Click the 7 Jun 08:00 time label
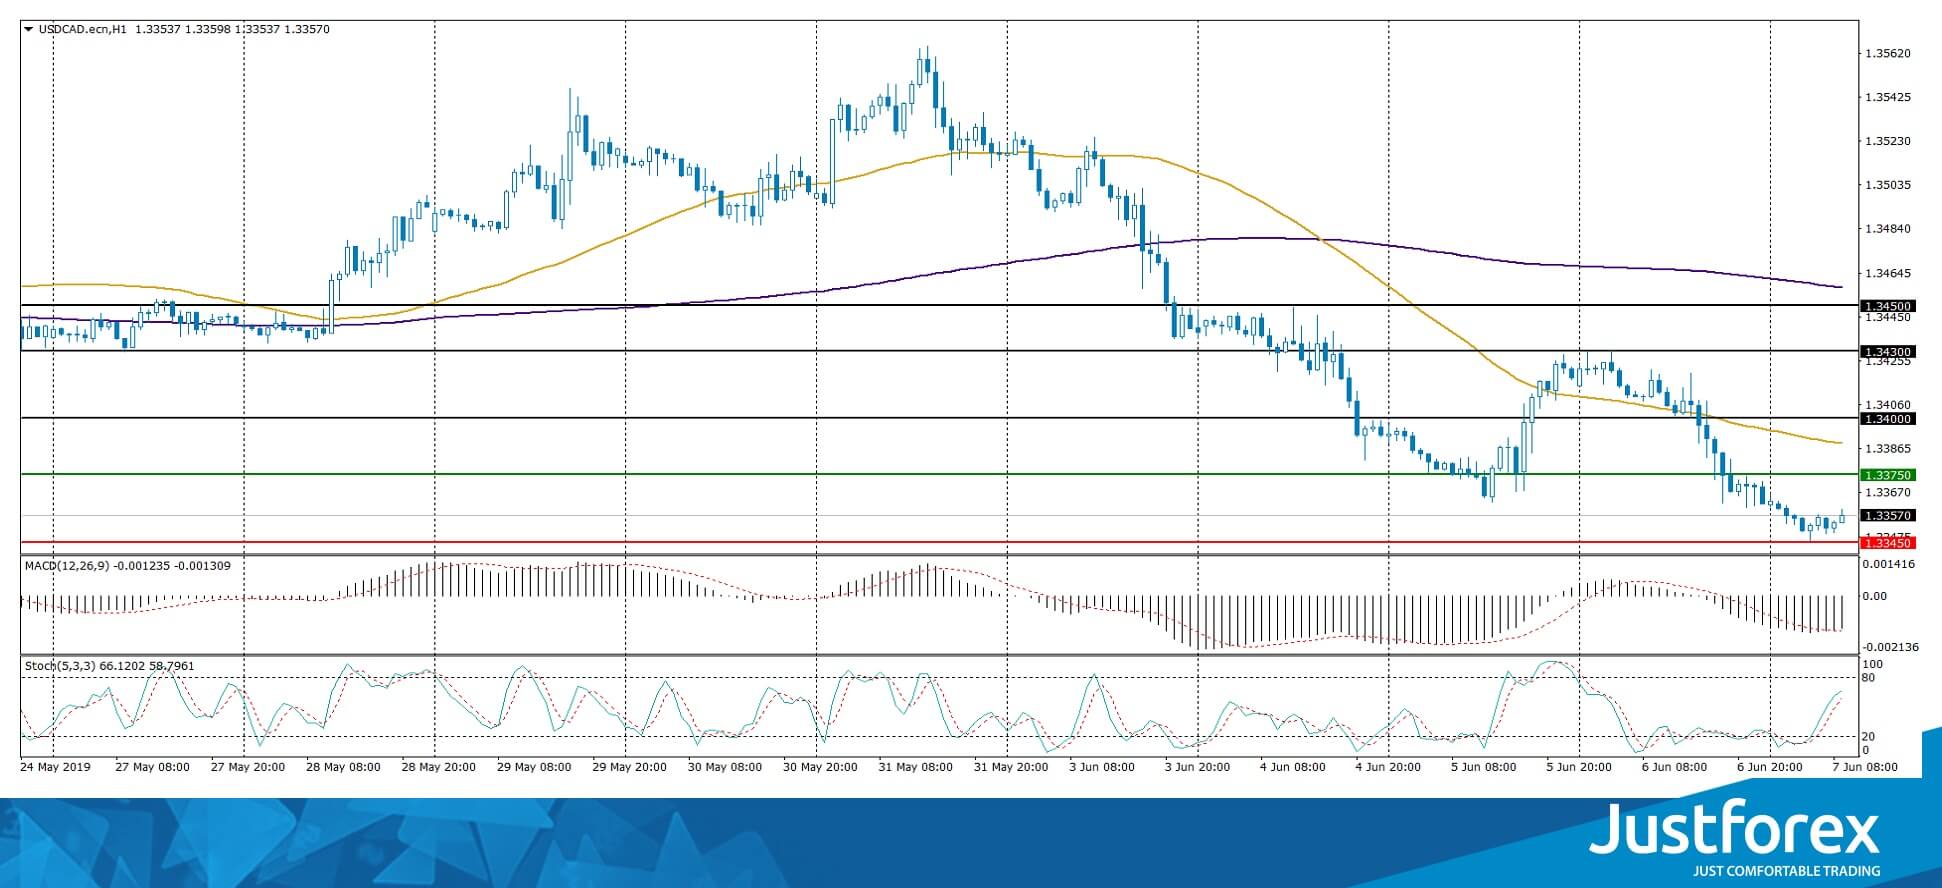This screenshot has width=1942, height=888. click(1864, 767)
